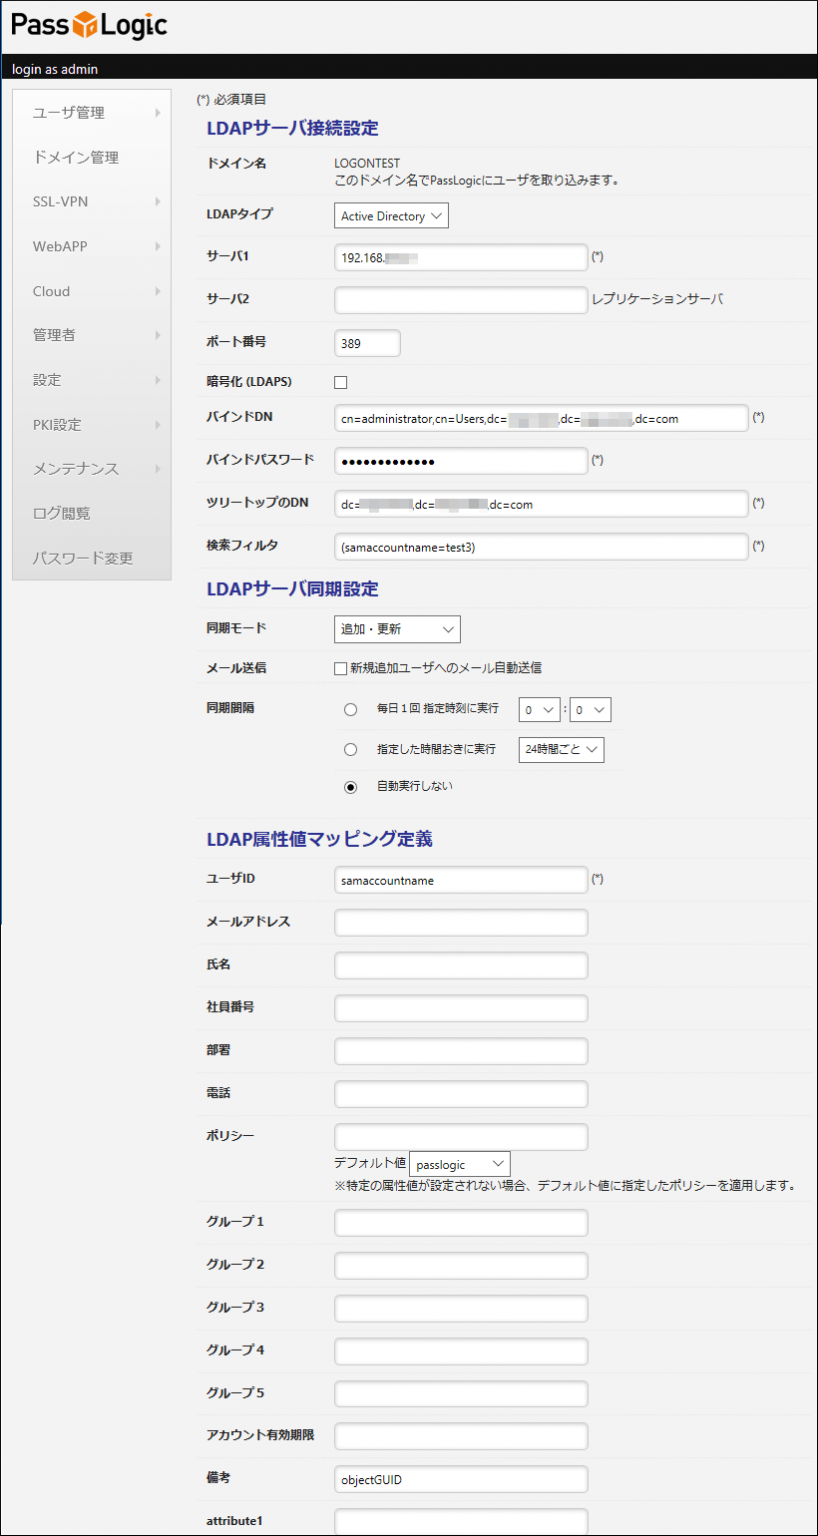Select the 毎日1回 指定時刻に実行 radio button

tap(350, 709)
